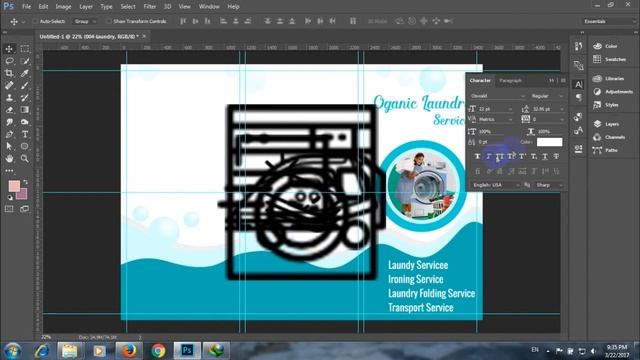Select the Ellipse shape tool
This screenshot has height=360, width=640.
tap(24, 146)
